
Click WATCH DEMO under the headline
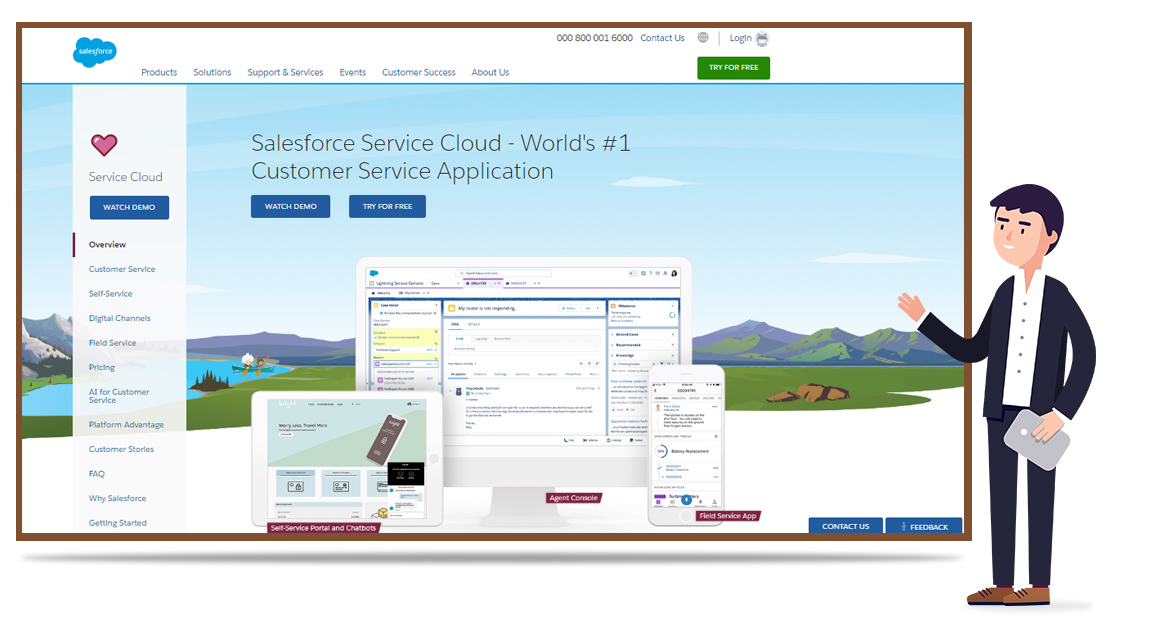pyautogui.click(x=290, y=206)
